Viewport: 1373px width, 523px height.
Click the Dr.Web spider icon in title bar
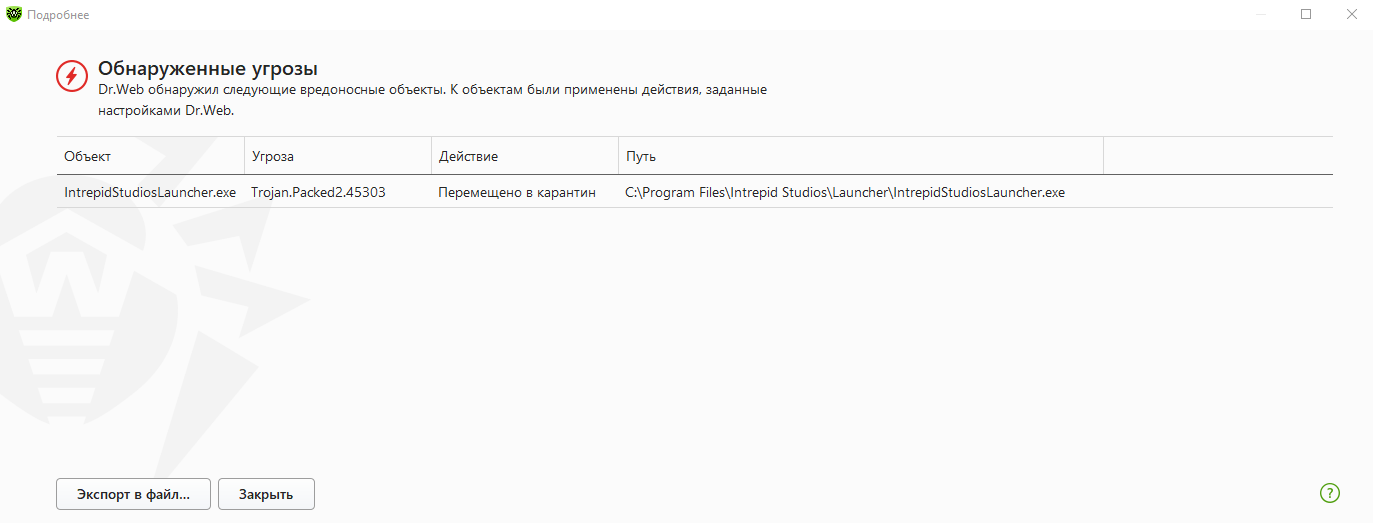tap(14, 14)
